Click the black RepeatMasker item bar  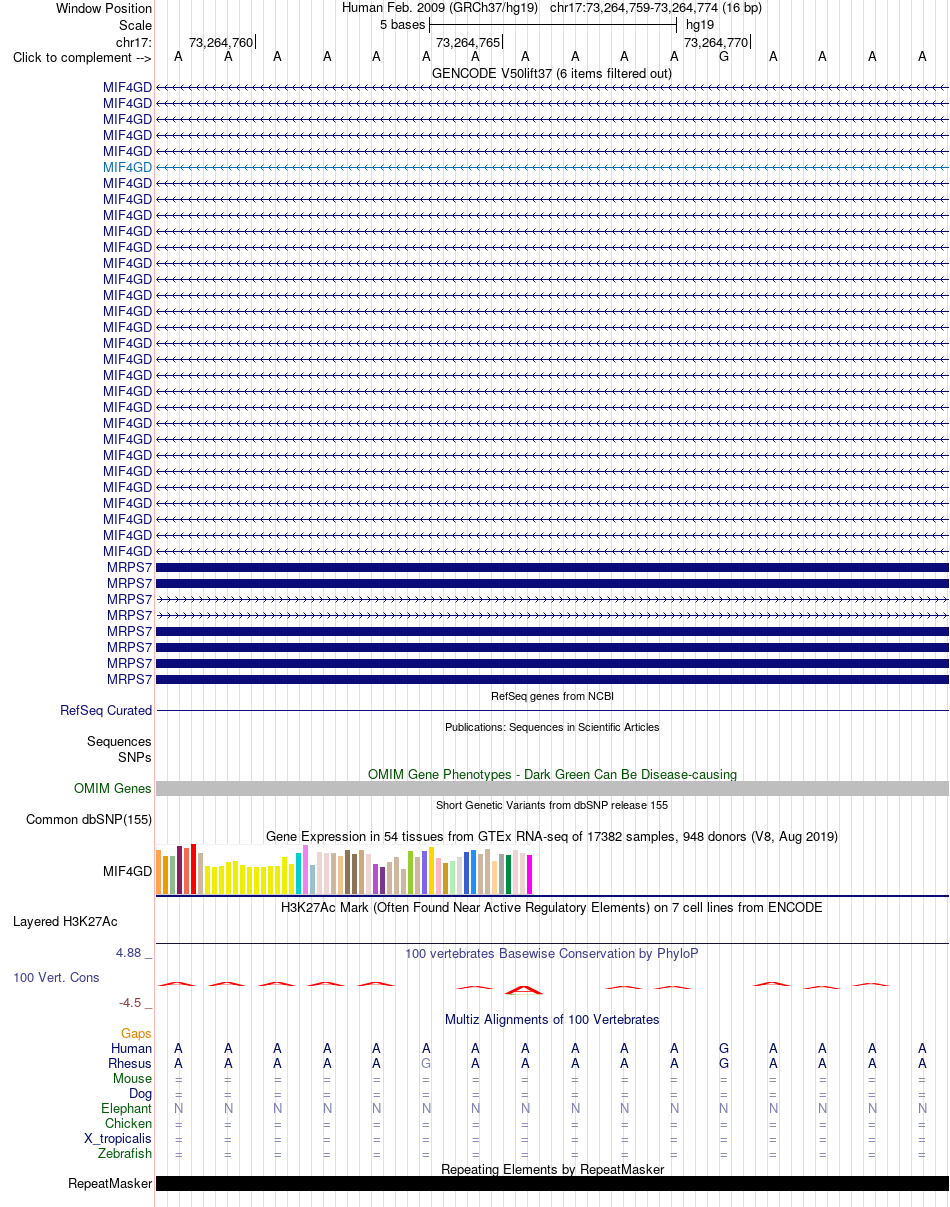click(x=552, y=1184)
